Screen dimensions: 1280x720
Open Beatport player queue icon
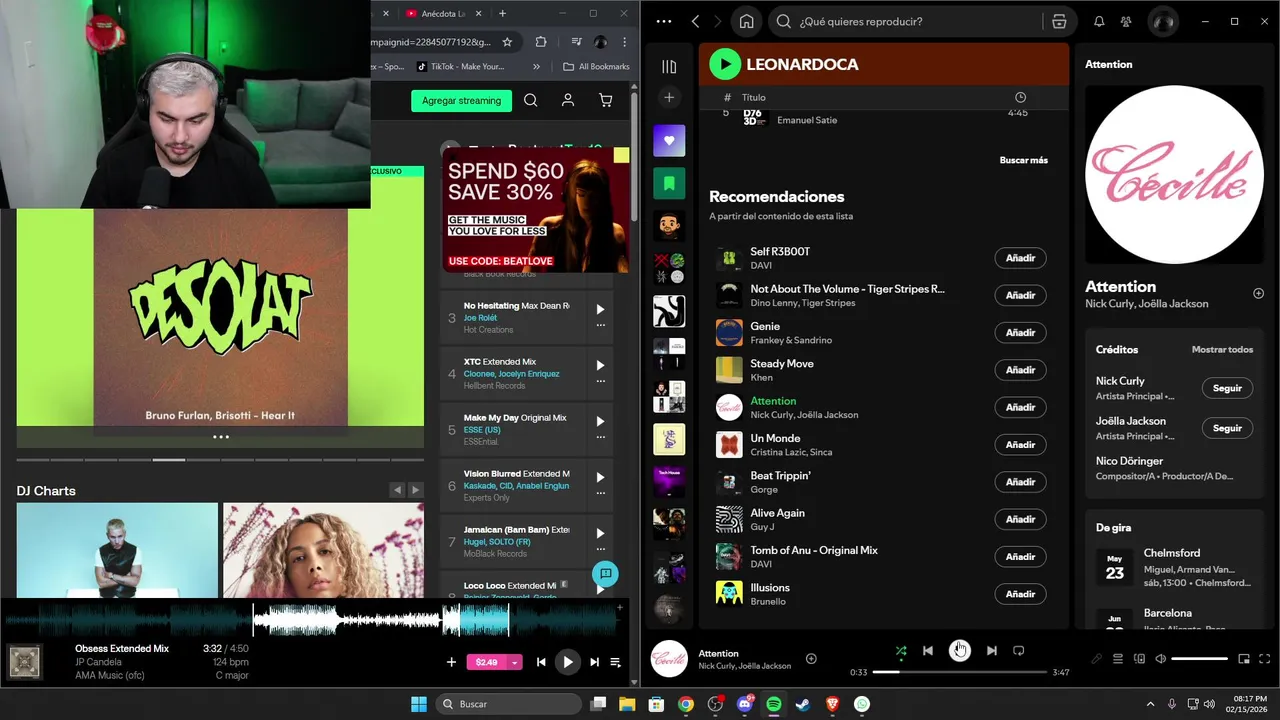615,662
